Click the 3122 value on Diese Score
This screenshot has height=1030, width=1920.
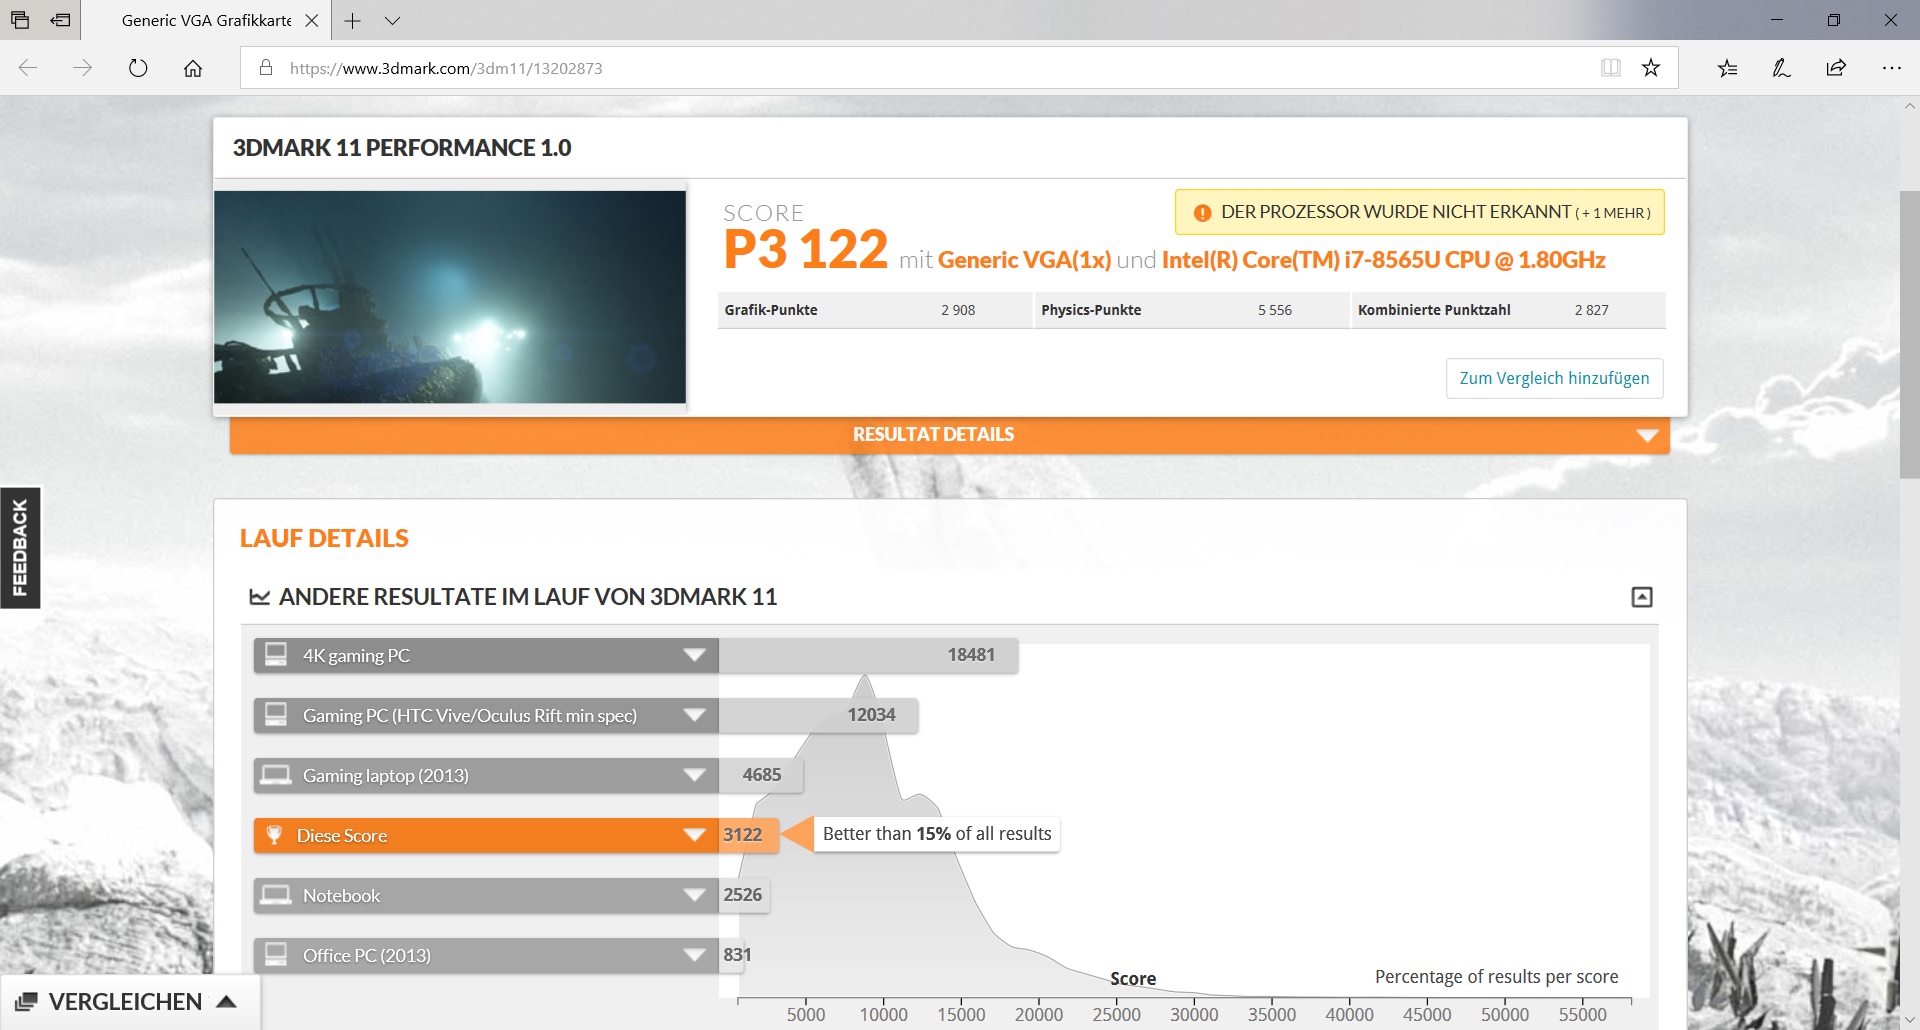tap(742, 835)
